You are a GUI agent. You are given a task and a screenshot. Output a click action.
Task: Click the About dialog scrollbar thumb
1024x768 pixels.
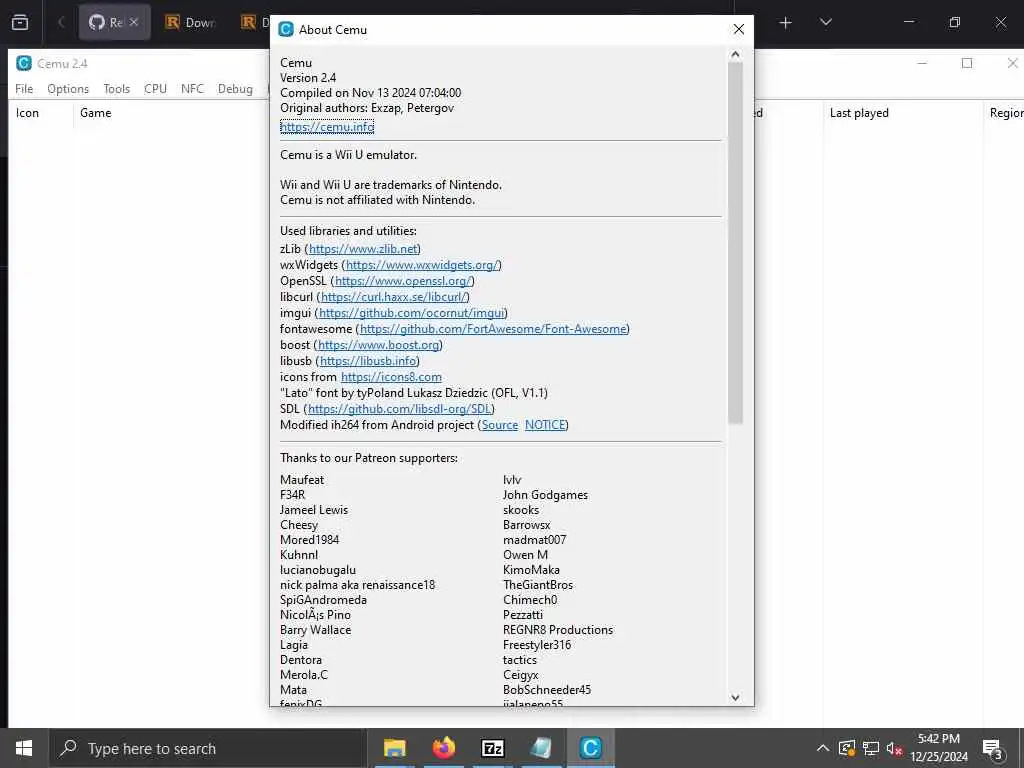735,243
